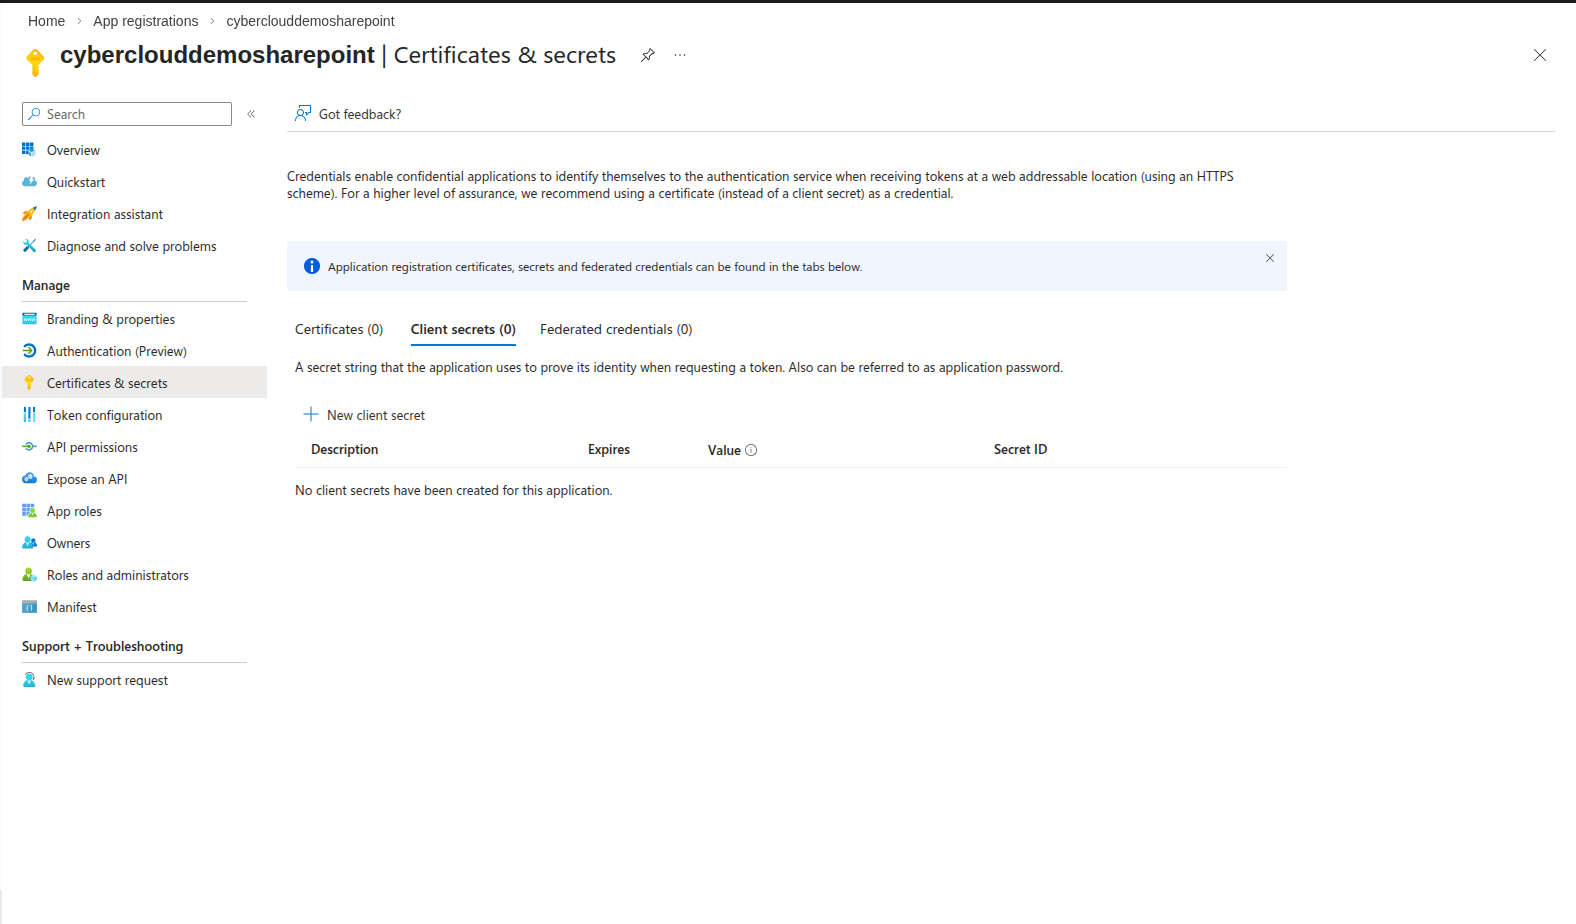
Task: Click the Integration assistant rocket icon
Action: point(29,214)
